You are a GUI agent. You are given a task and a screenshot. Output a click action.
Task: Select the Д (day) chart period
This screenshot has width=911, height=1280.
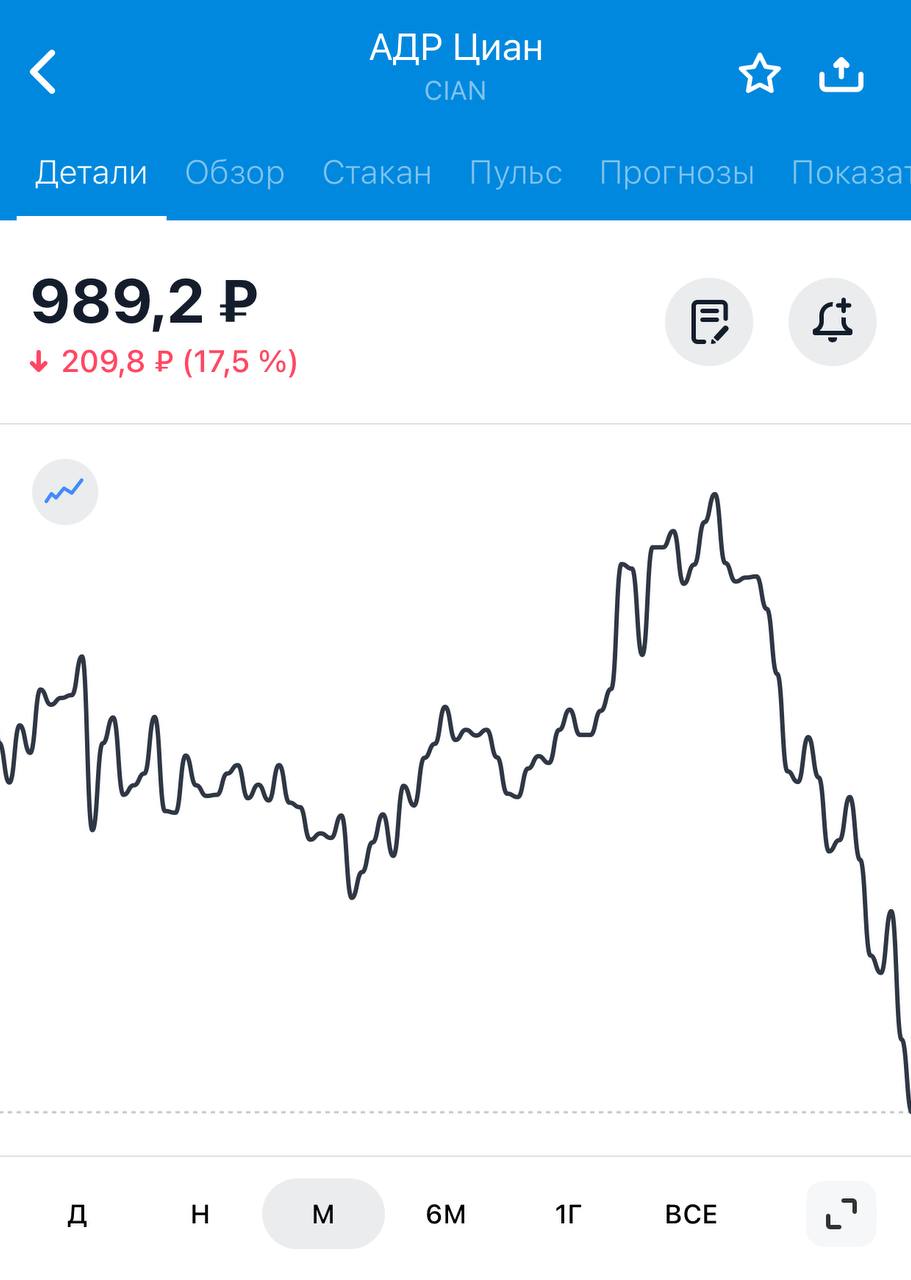[x=77, y=1214]
